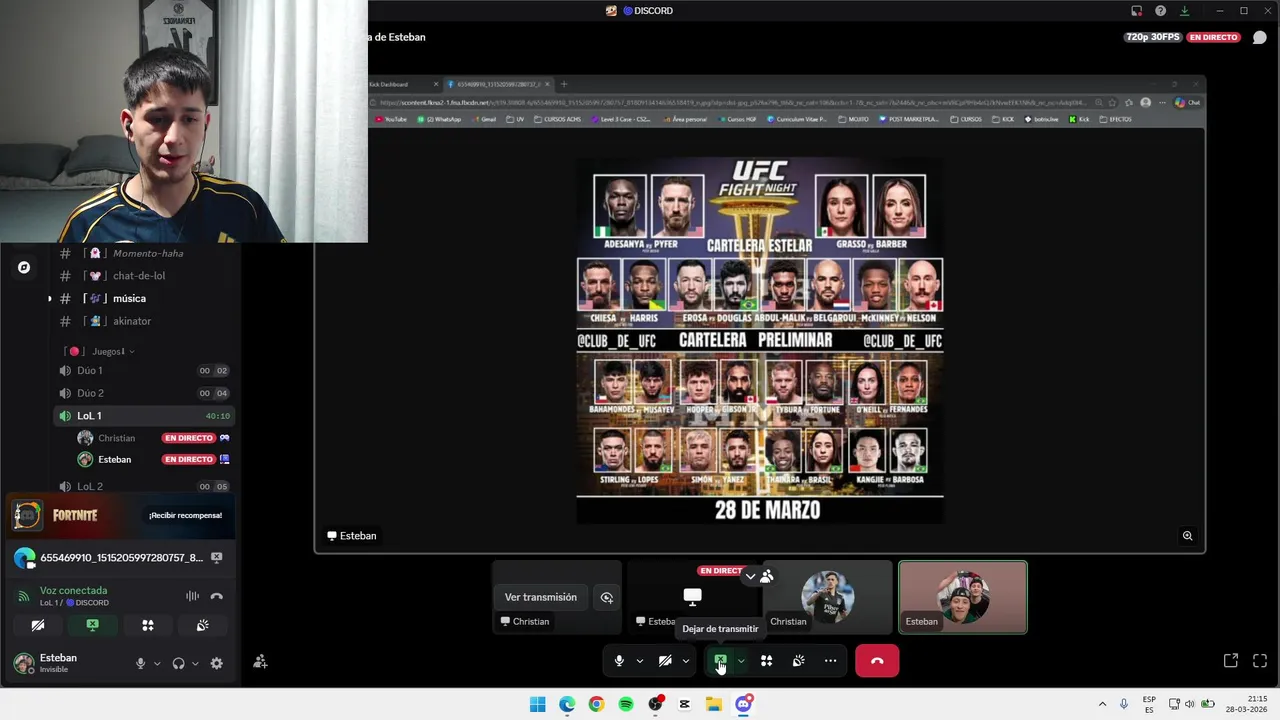Open File Explorer from the taskbar
1280x720 pixels.
714,704
